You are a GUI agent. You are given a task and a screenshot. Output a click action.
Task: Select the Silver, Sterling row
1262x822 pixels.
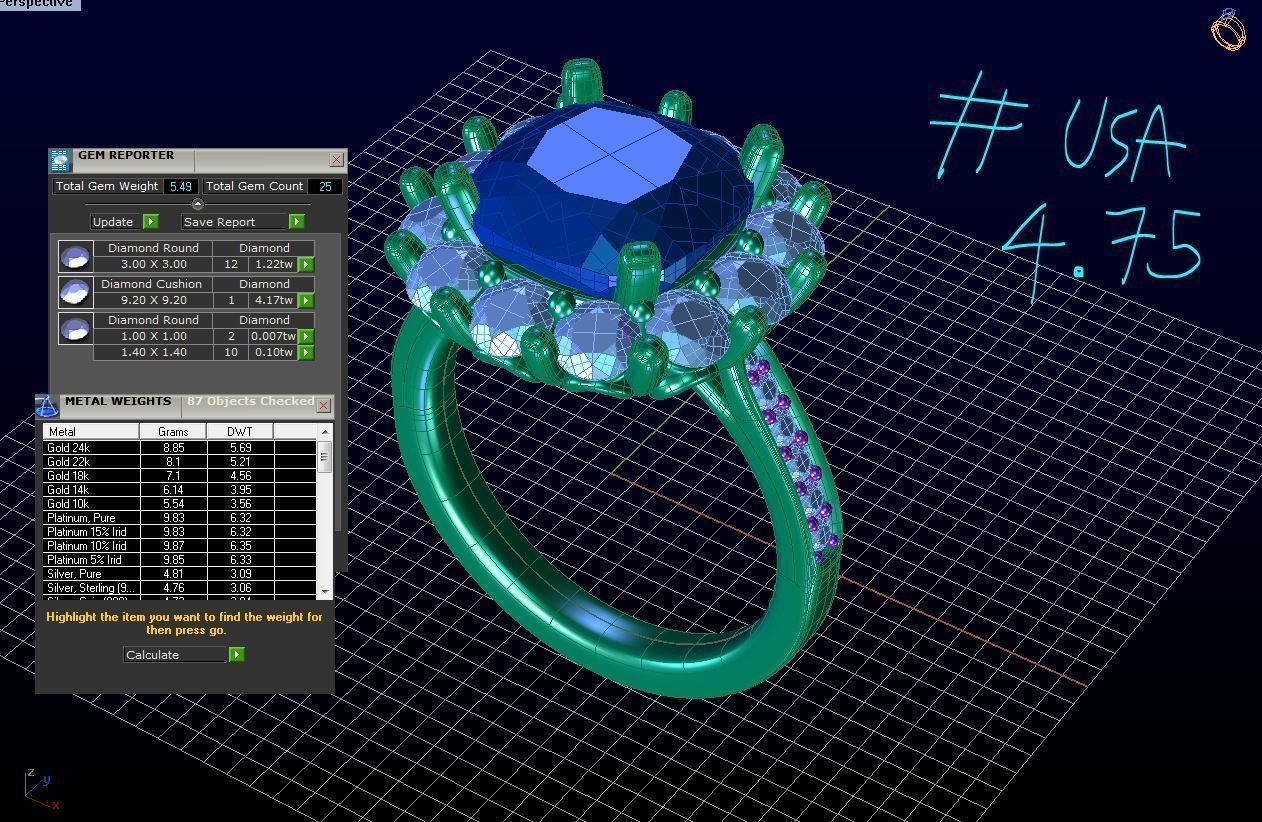(180, 588)
